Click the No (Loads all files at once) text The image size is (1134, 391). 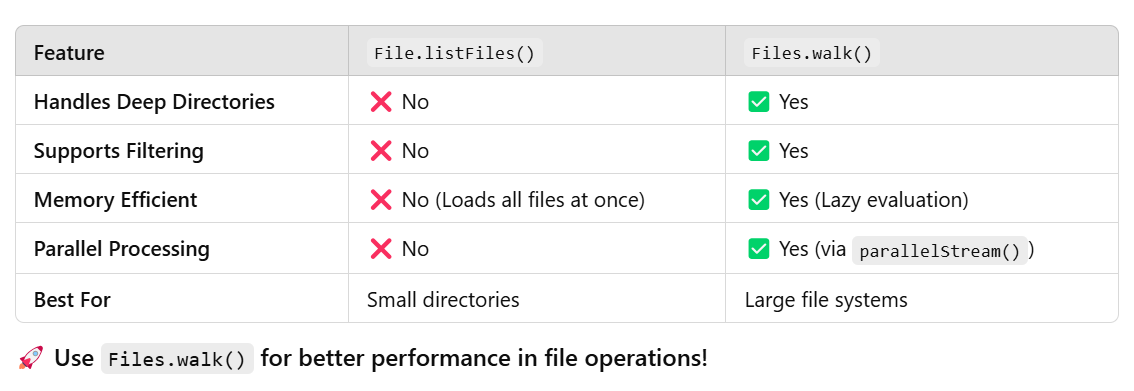point(523,200)
